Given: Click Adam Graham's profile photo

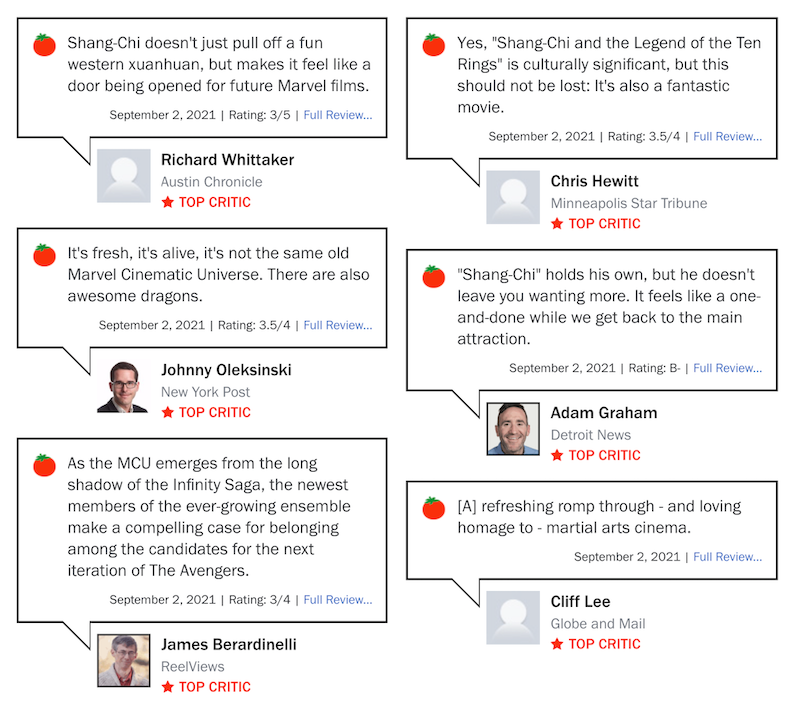Looking at the screenshot, I should [513, 429].
